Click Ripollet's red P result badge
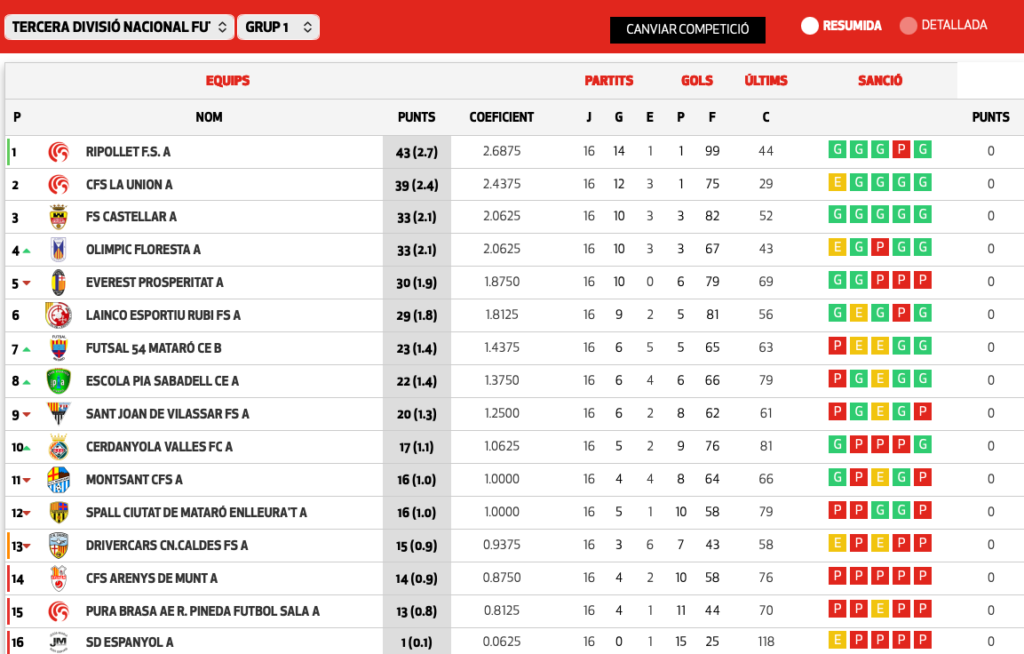This screenshot has height=654, width=1024. tap(901, 150)
